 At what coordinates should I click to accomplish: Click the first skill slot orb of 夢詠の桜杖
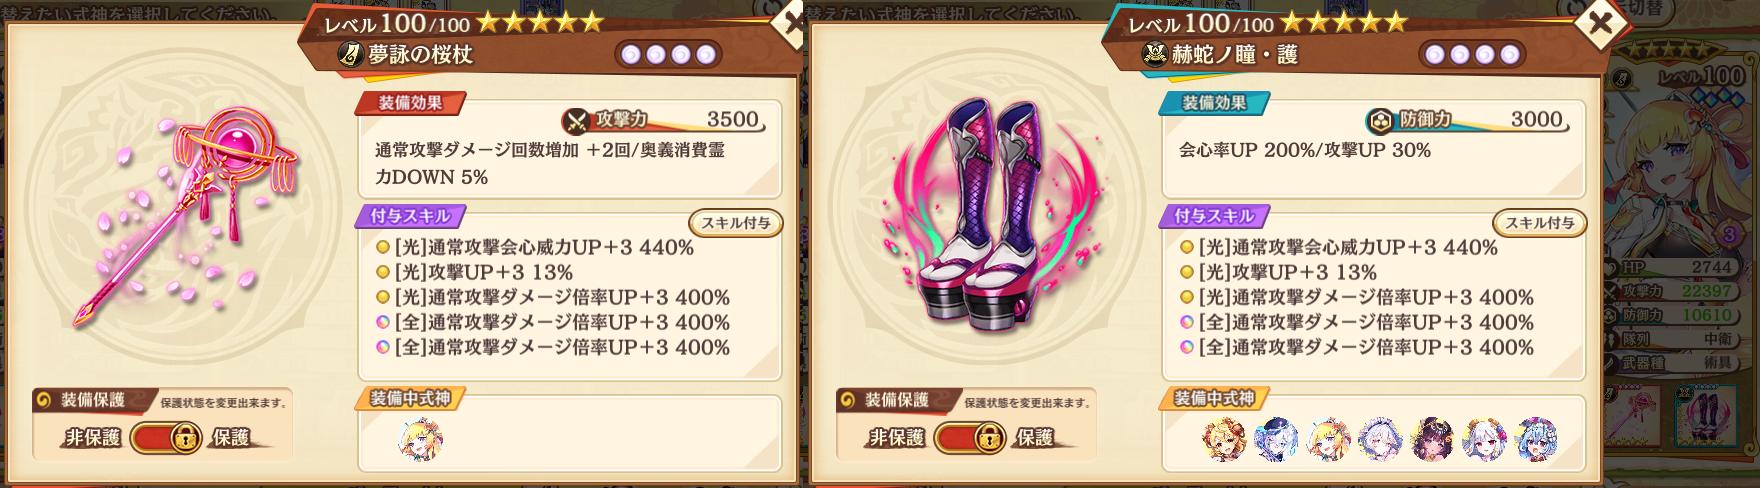point(631,54)
